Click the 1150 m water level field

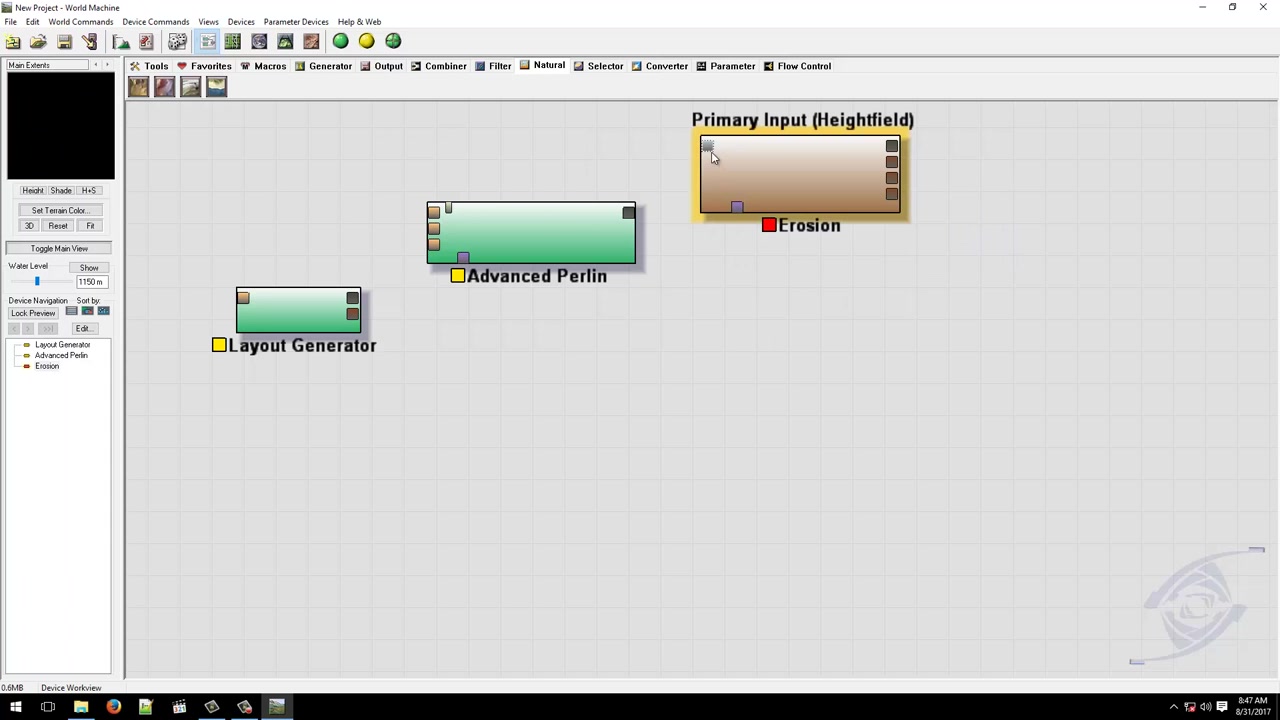[x=90, y=282]
